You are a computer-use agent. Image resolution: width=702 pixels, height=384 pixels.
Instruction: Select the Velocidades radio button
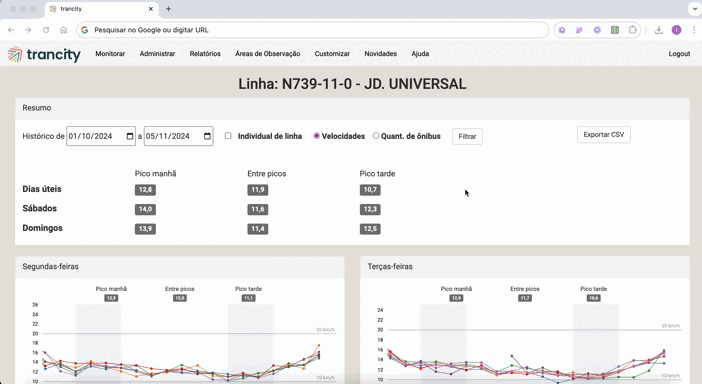(317, 136)
